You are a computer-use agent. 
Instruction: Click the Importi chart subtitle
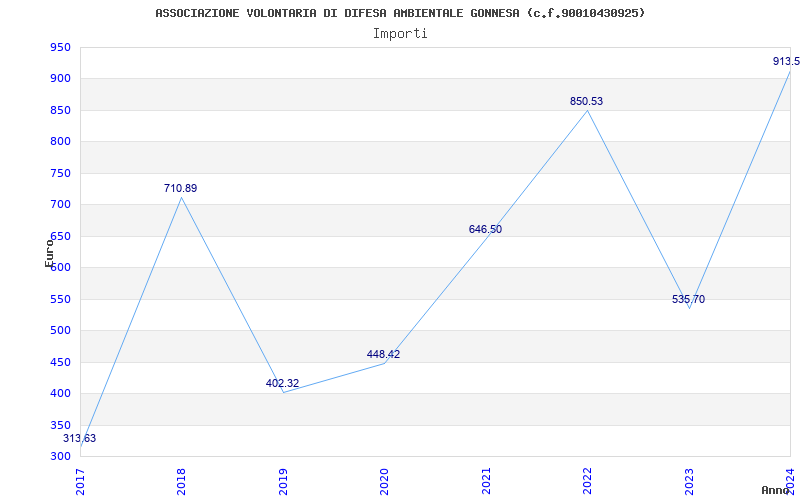pos(400,34)
